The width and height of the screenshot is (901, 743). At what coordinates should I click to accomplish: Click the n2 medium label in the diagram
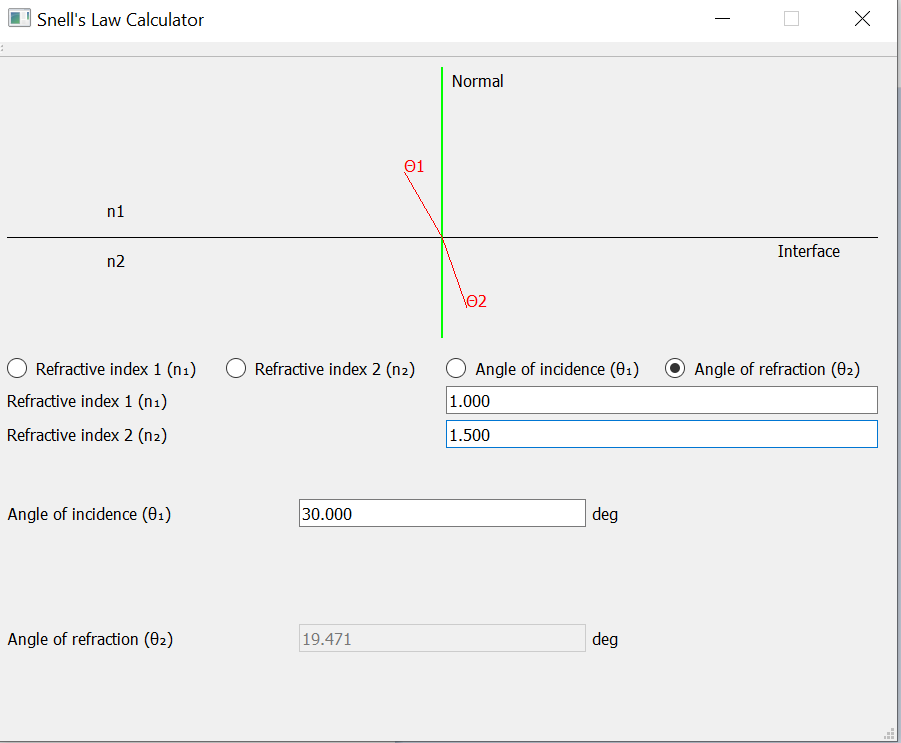[x=115, y=261]
